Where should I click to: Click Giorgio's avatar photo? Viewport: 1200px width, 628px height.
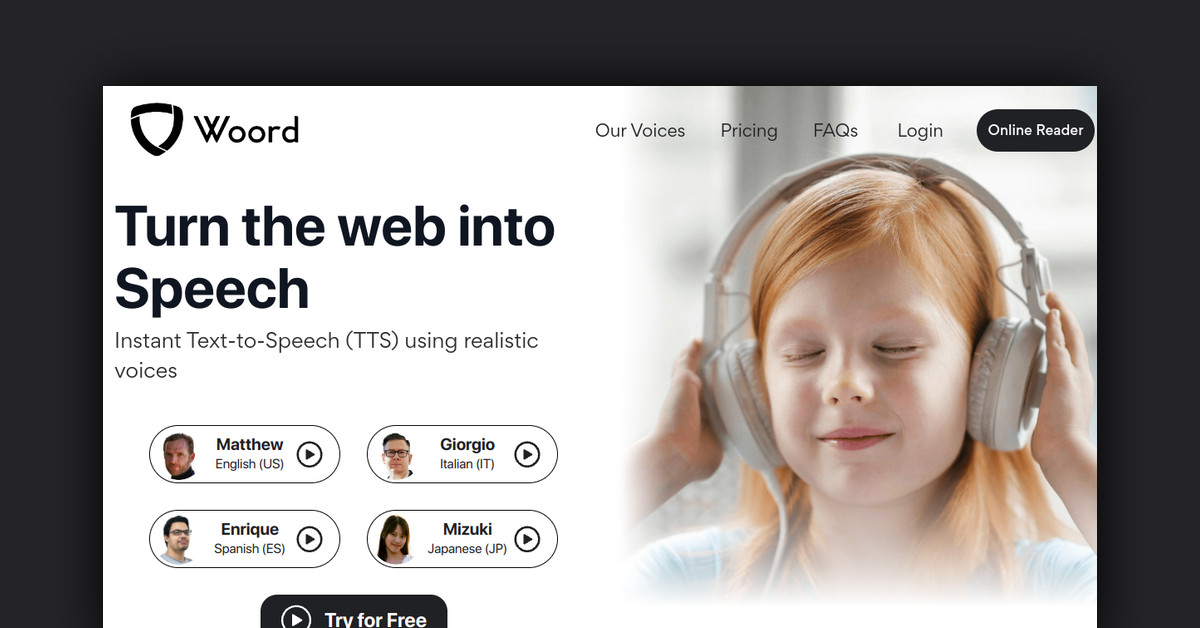(397, 456)
